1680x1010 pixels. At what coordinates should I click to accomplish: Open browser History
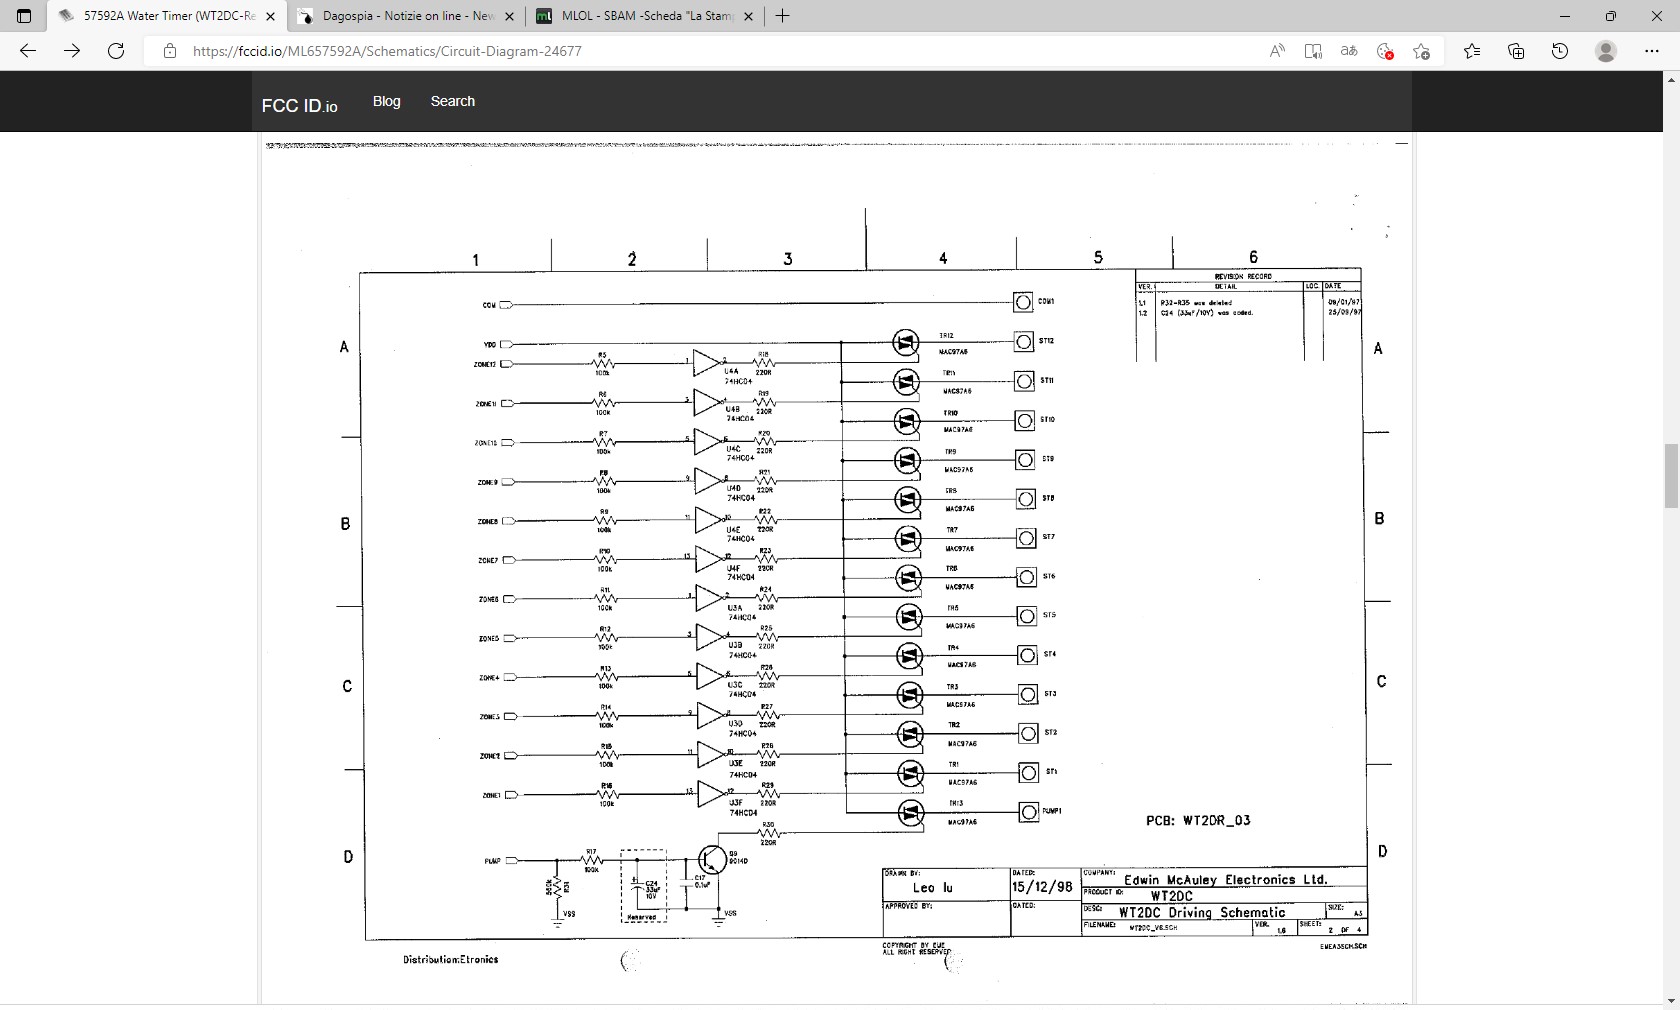tap(1560, 51)
